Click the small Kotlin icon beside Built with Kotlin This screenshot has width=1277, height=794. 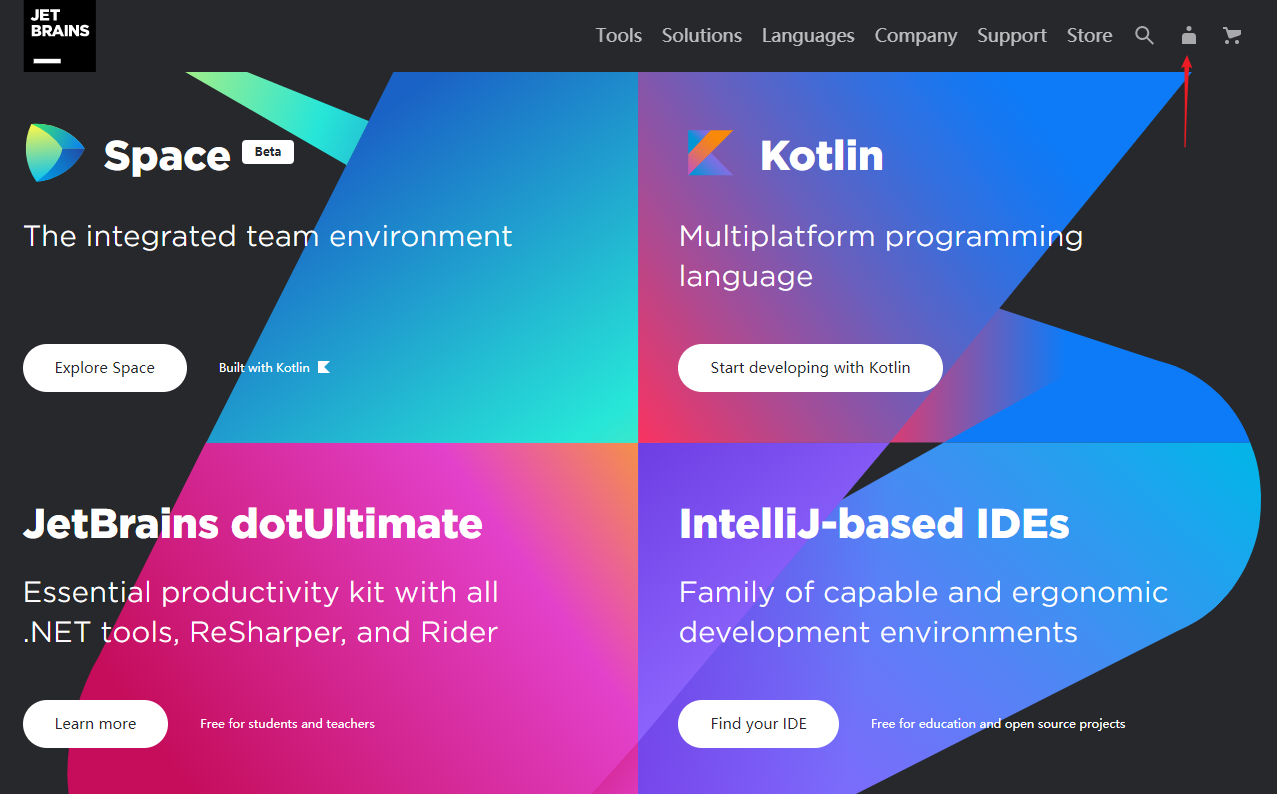pyautogui.click(x=323, y=367)
